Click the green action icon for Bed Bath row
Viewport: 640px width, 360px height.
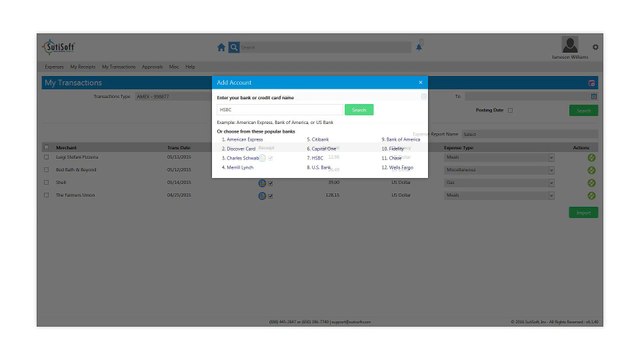tap(591, 170)
